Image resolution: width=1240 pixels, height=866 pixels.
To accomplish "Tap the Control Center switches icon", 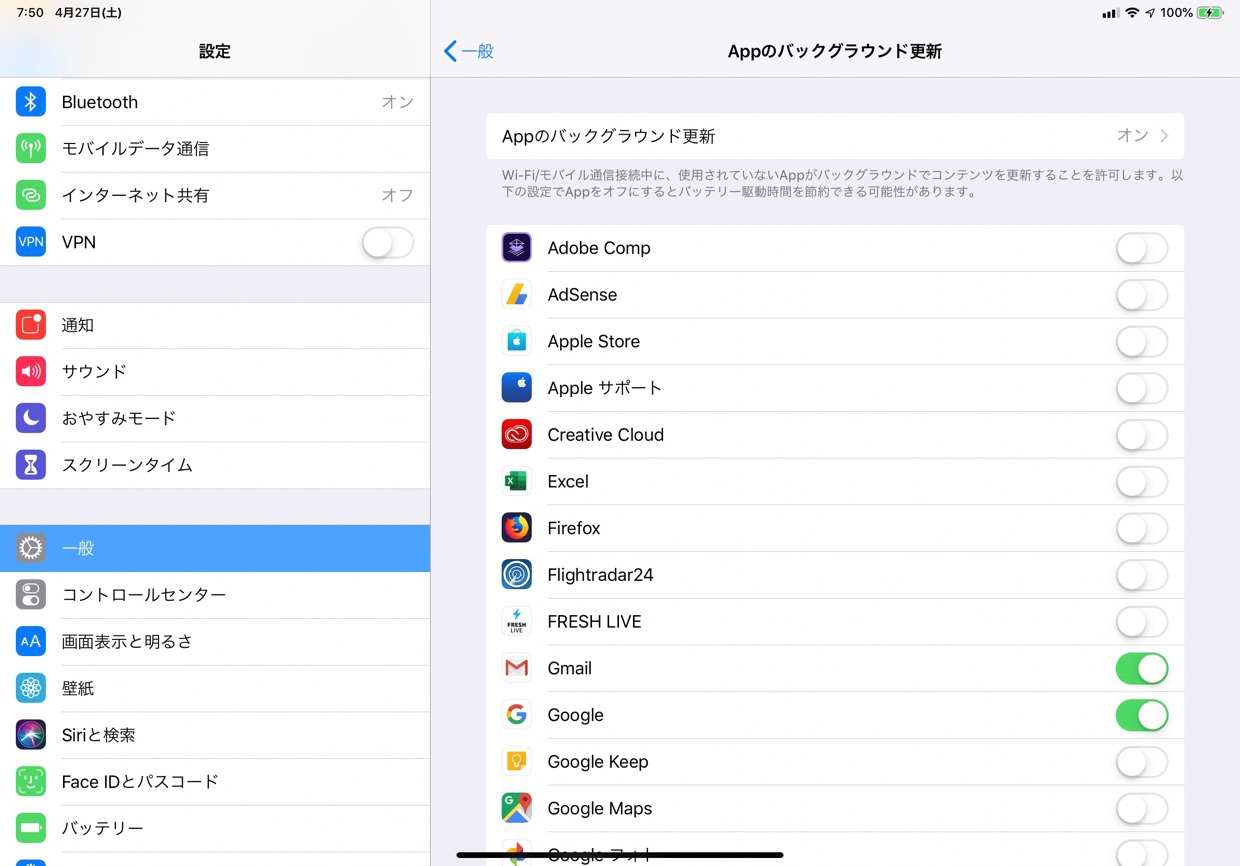I will 31,595.
